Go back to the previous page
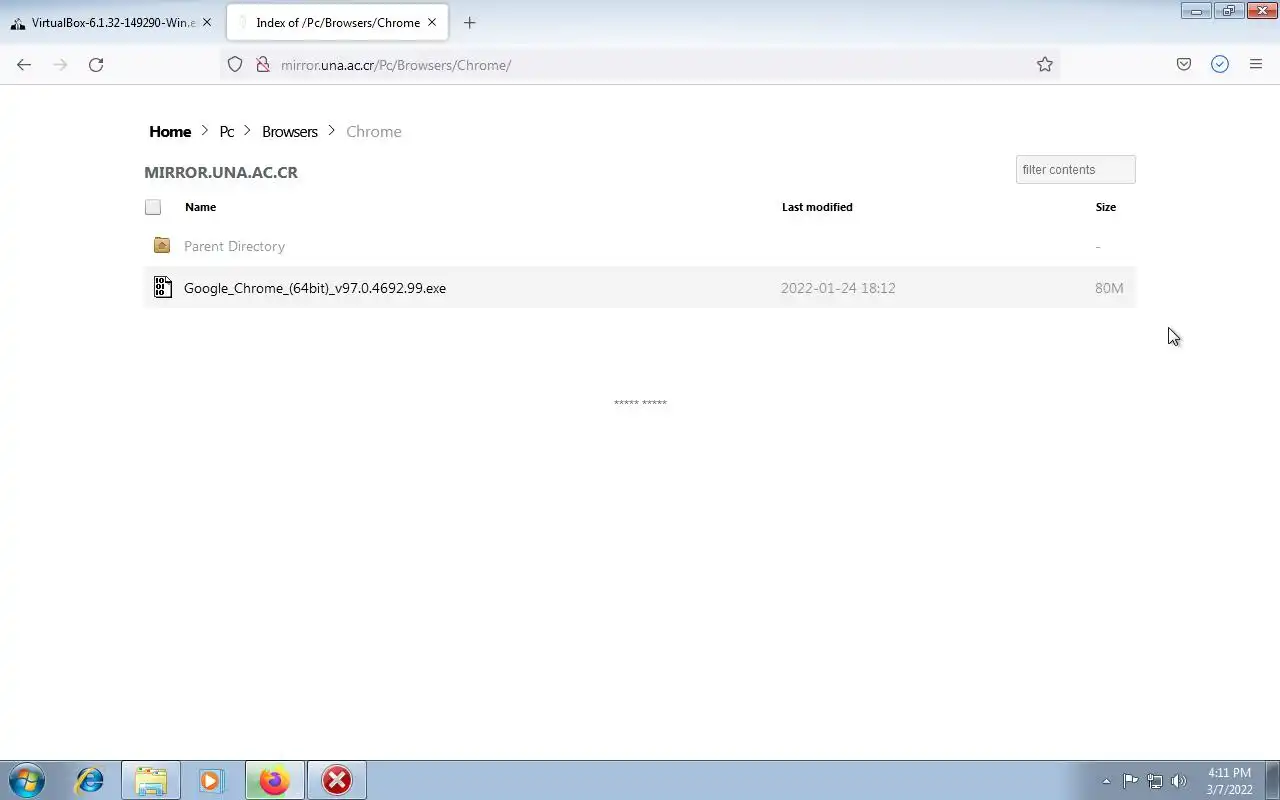The image size is (1280, 800). 24,64
